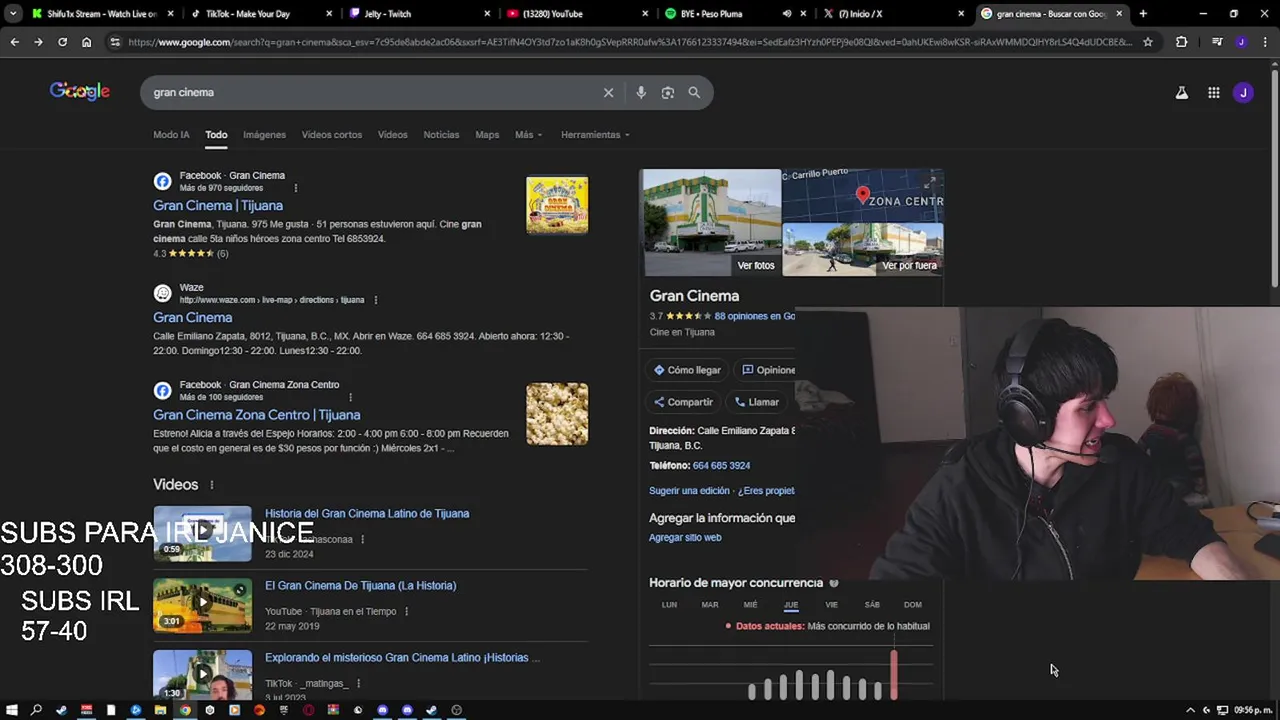Viewport: 1280px width, 720px height.
Task: Expand the map thumbnail in knowledge panel
Action: [x=931, y=181]
